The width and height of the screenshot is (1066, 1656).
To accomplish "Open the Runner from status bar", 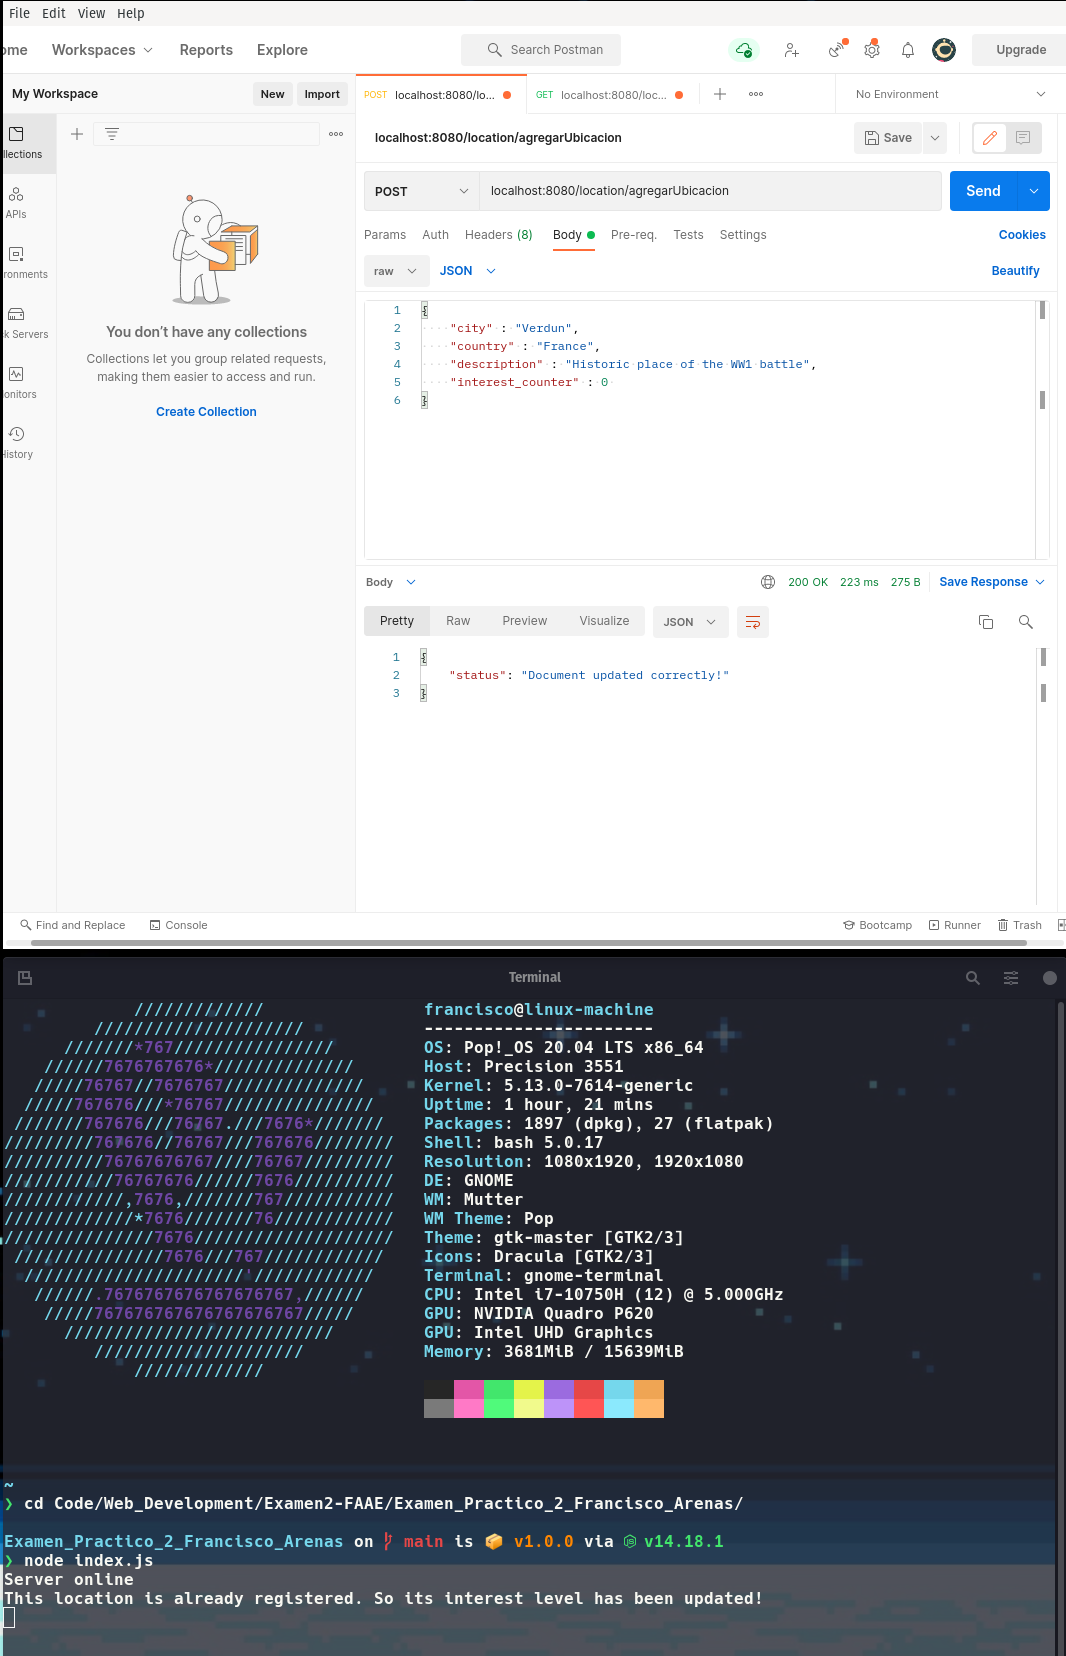I will pyautogui.click(x=955, y=925).
